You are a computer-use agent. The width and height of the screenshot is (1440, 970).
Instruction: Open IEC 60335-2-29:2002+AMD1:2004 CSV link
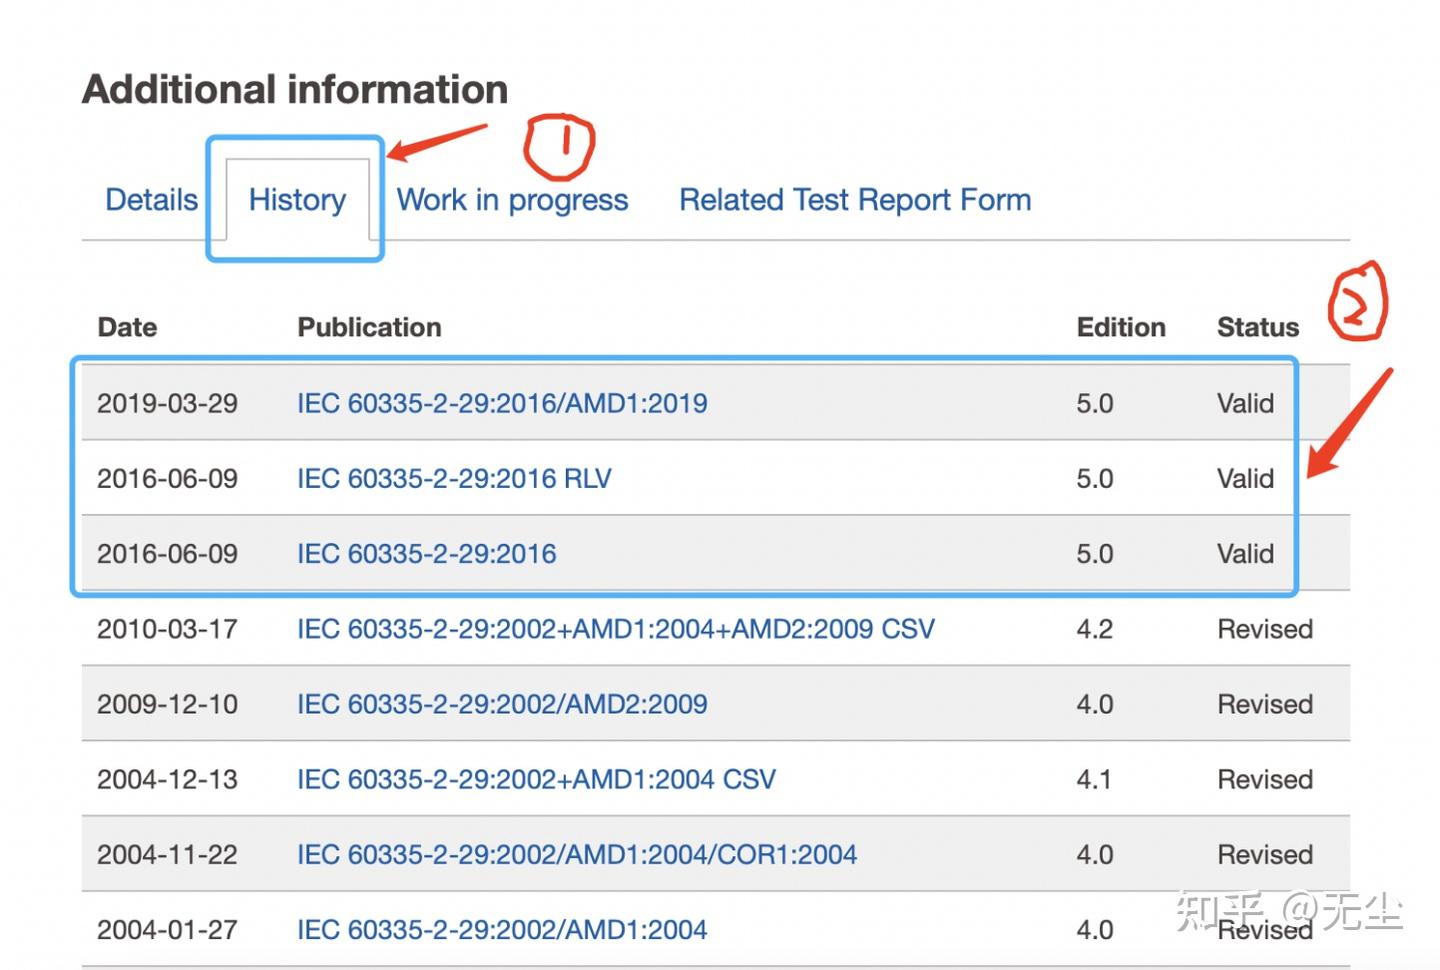536,779
